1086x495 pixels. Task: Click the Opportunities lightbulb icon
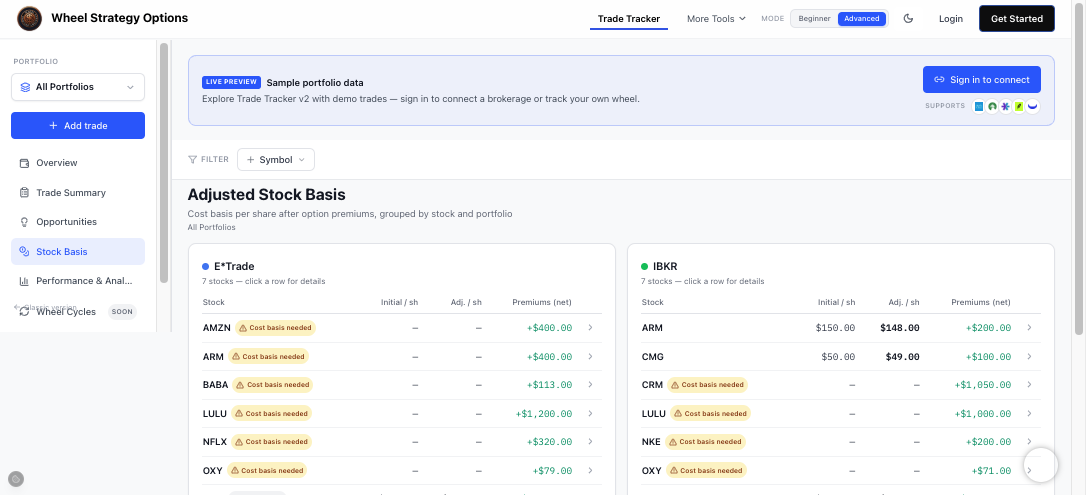pyautogui.click(x=24, y=222)
